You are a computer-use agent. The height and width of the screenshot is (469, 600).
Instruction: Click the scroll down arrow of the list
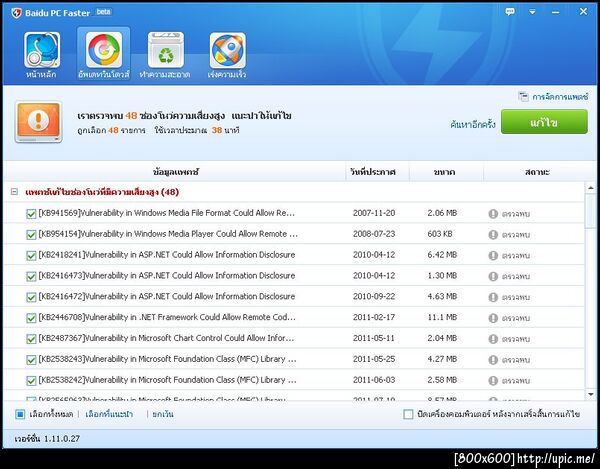tap(590, 394)
